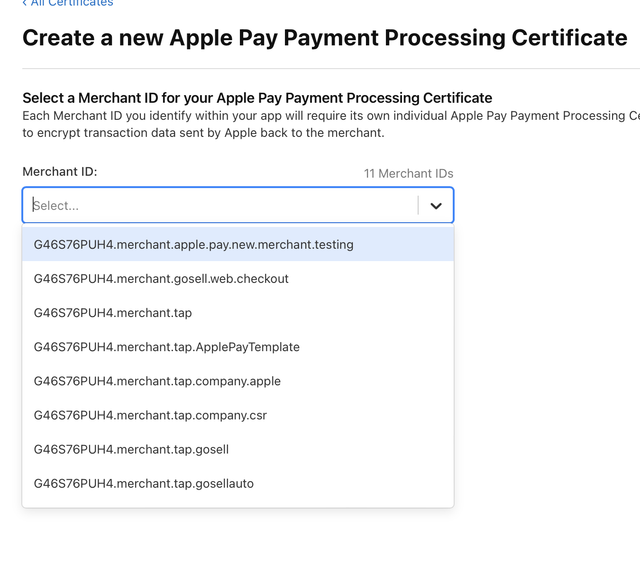The width and height of the screenshot is (640, 562).
Task: Click 'Select a Merchant ID' section heading
Action: 257,98
